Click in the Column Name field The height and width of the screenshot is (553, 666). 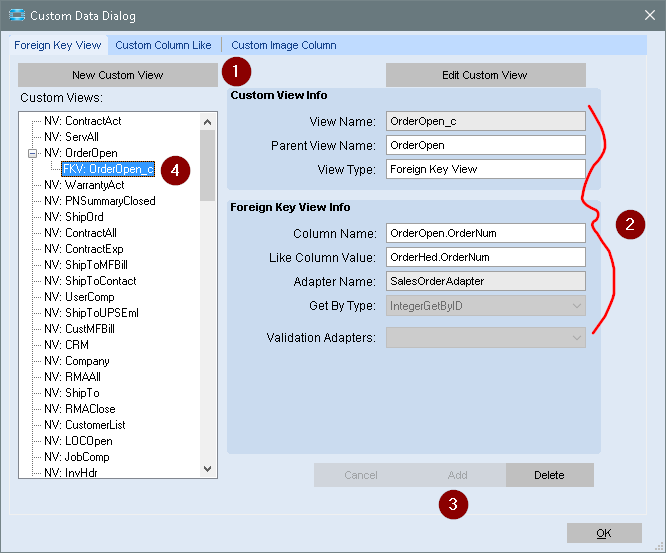coord(485,233)
